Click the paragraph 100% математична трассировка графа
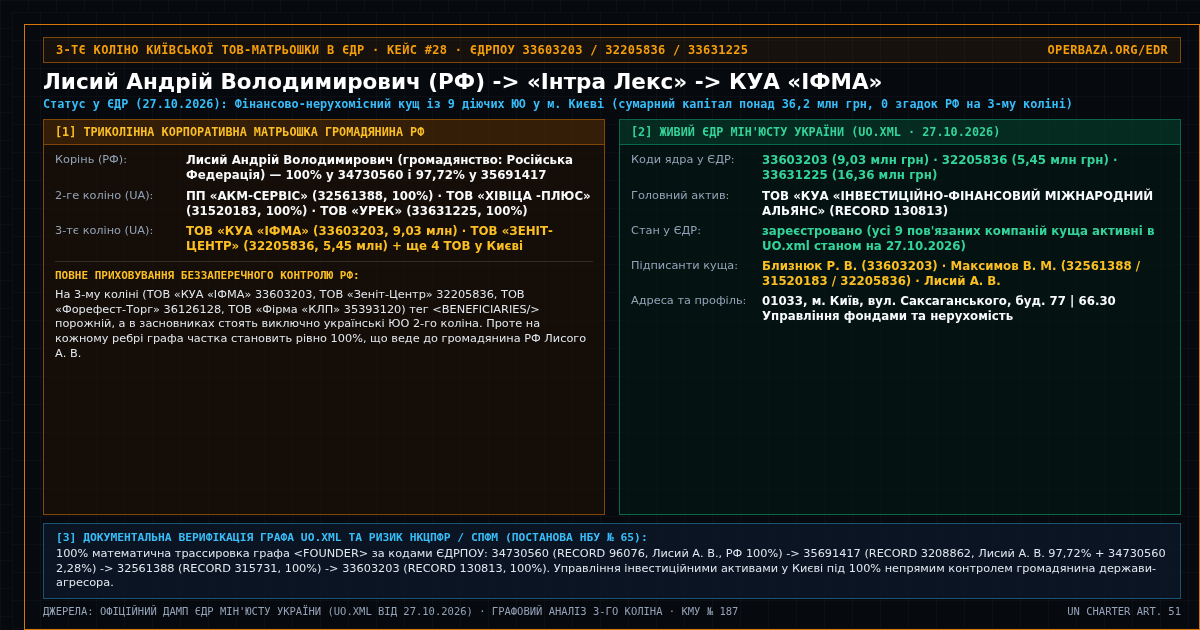Screen dimensions: 1200x630 (612, 568)
